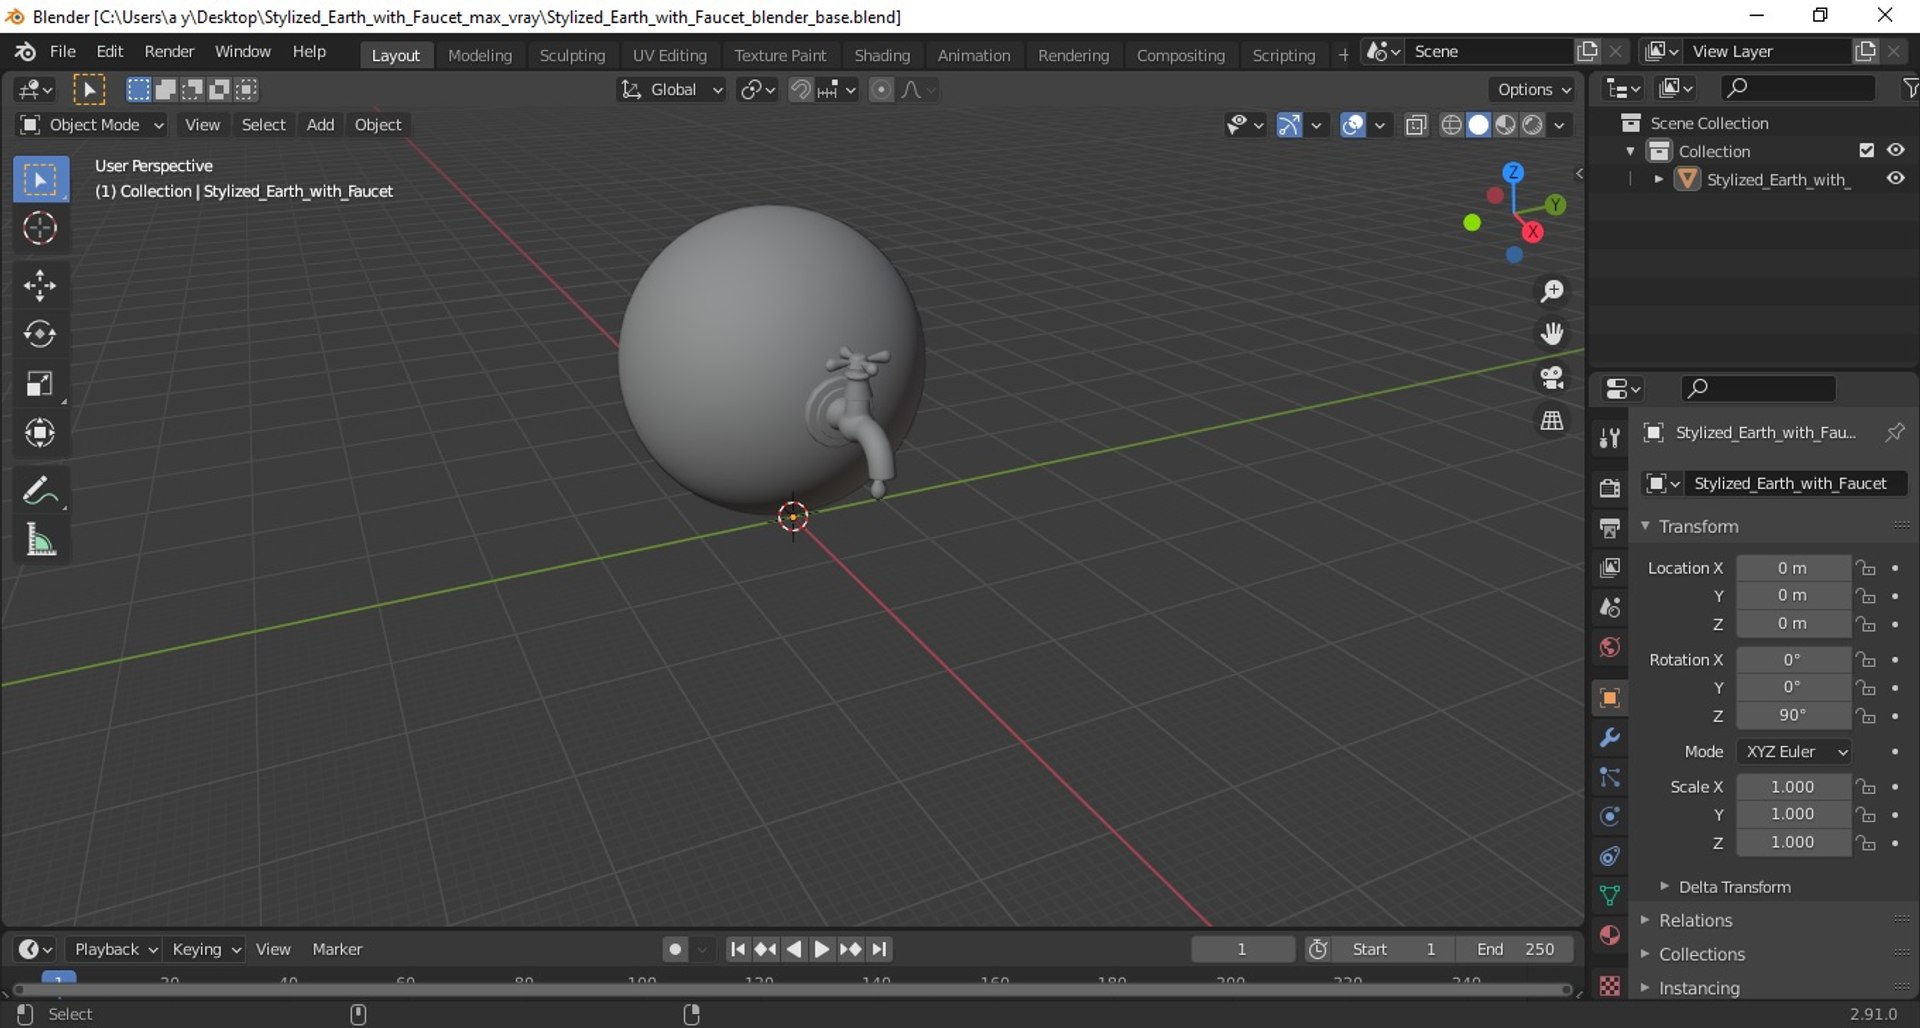The height and width of the screenshot is (1028, 1920).
Task: Jump to the first frame
Action: point(737,949)
